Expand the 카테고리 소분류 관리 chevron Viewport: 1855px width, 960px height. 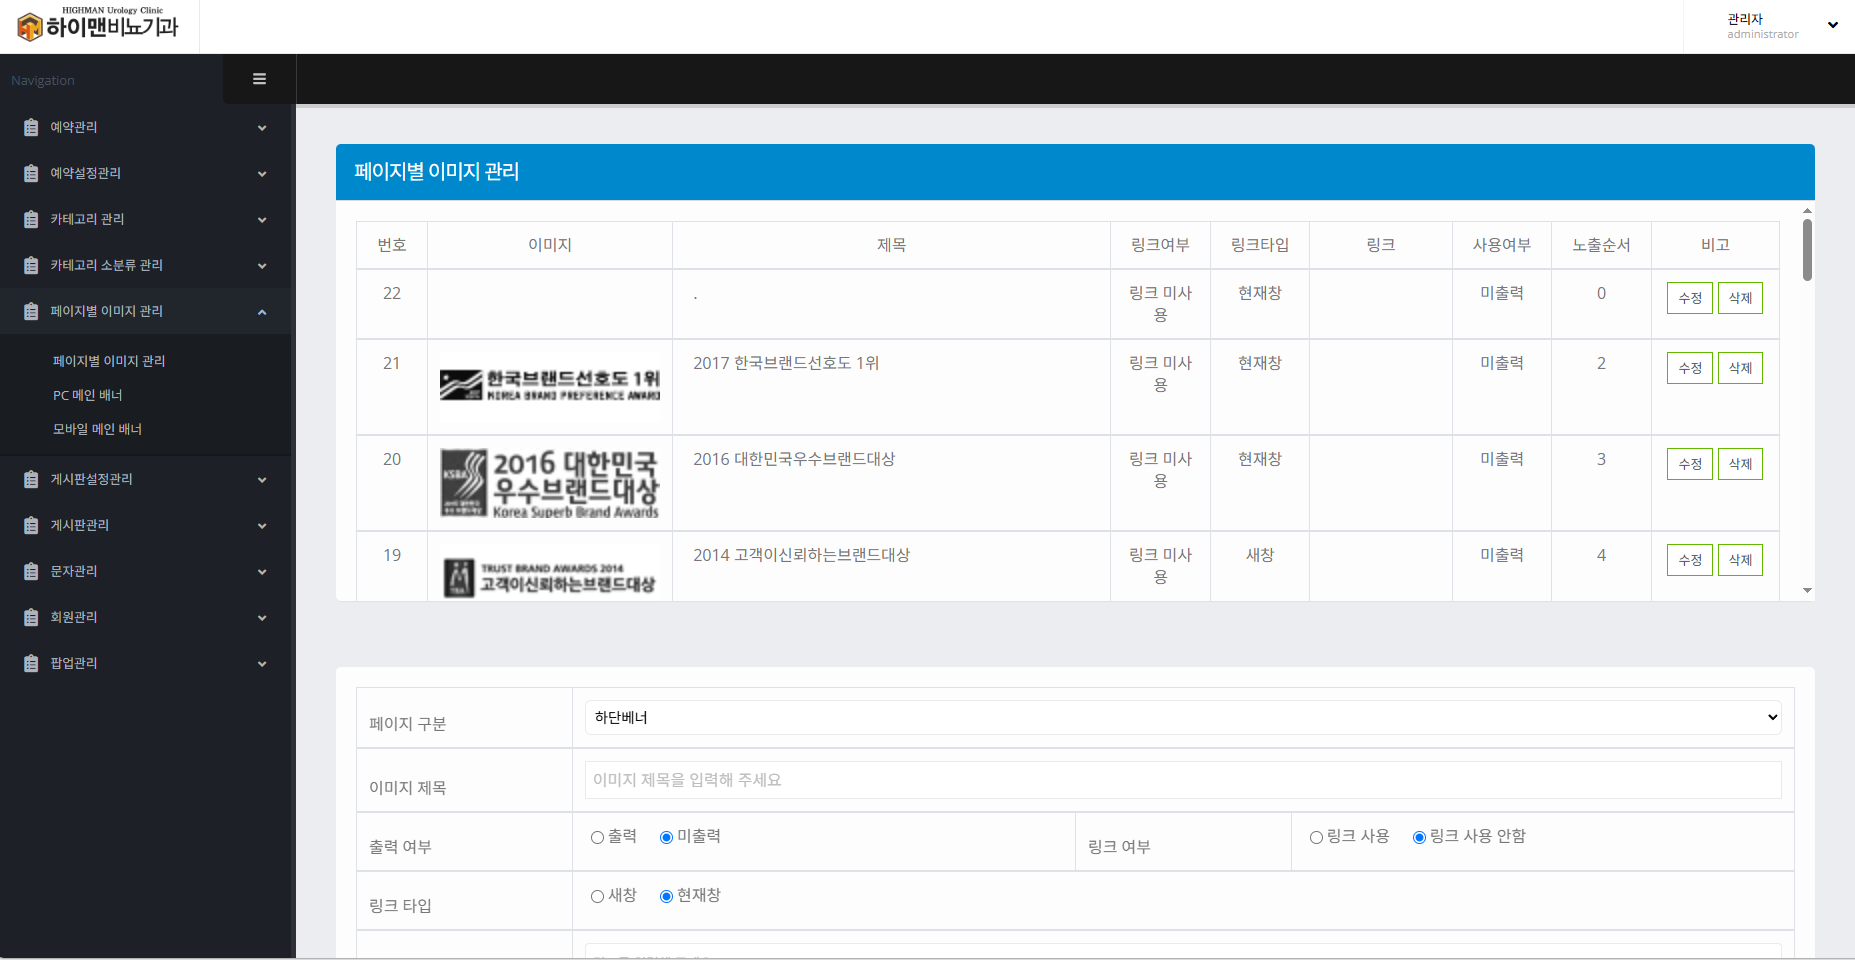(x=262, y=266)
